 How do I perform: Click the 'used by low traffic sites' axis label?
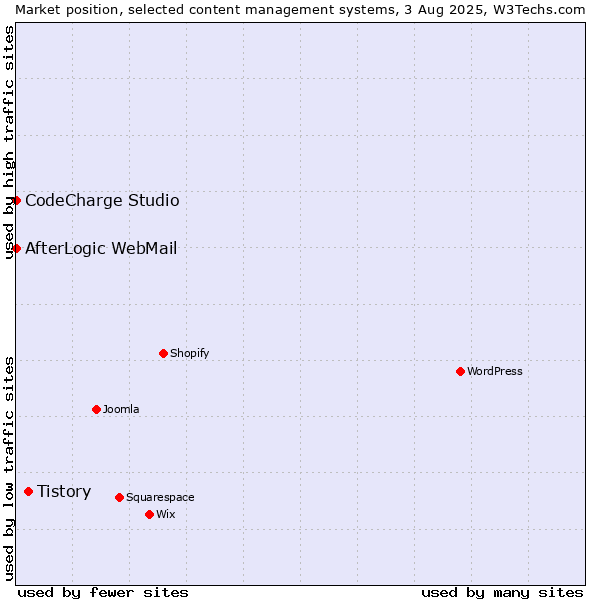(x=8, y=470)
